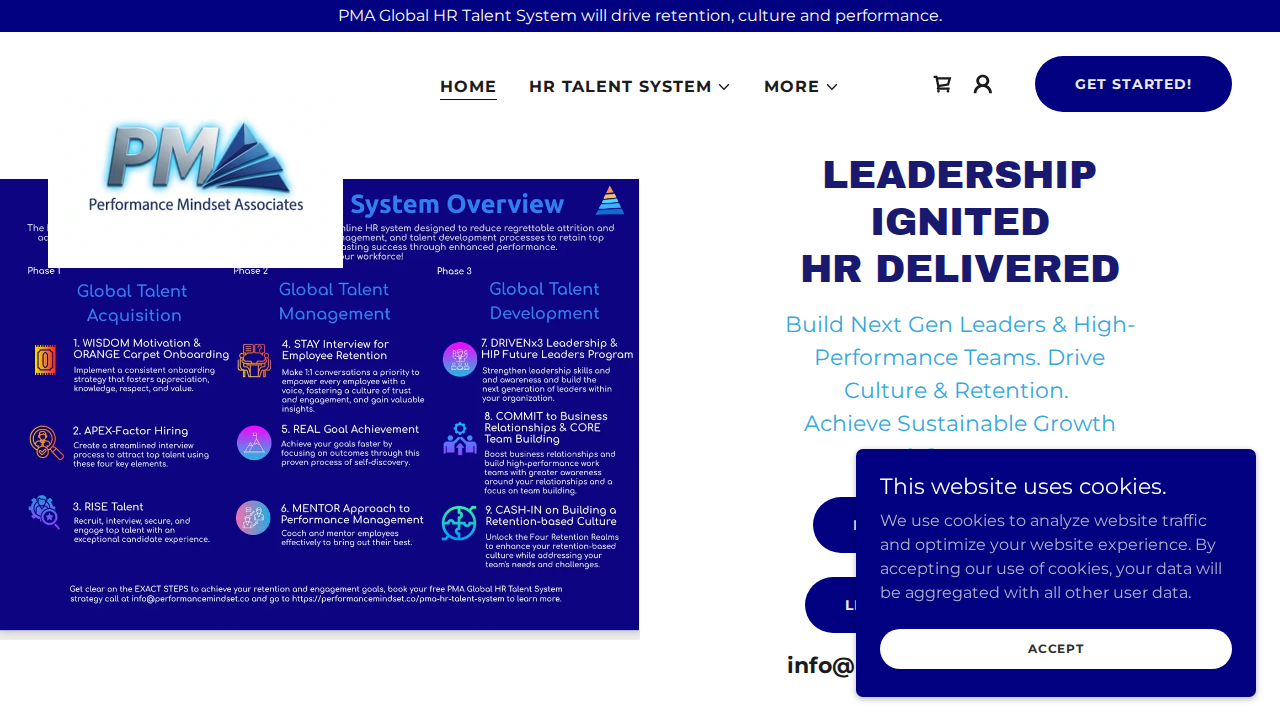Click the System Overview title text
The height and width of the screenshot is (720, 1280).
(x=457, y=204)
